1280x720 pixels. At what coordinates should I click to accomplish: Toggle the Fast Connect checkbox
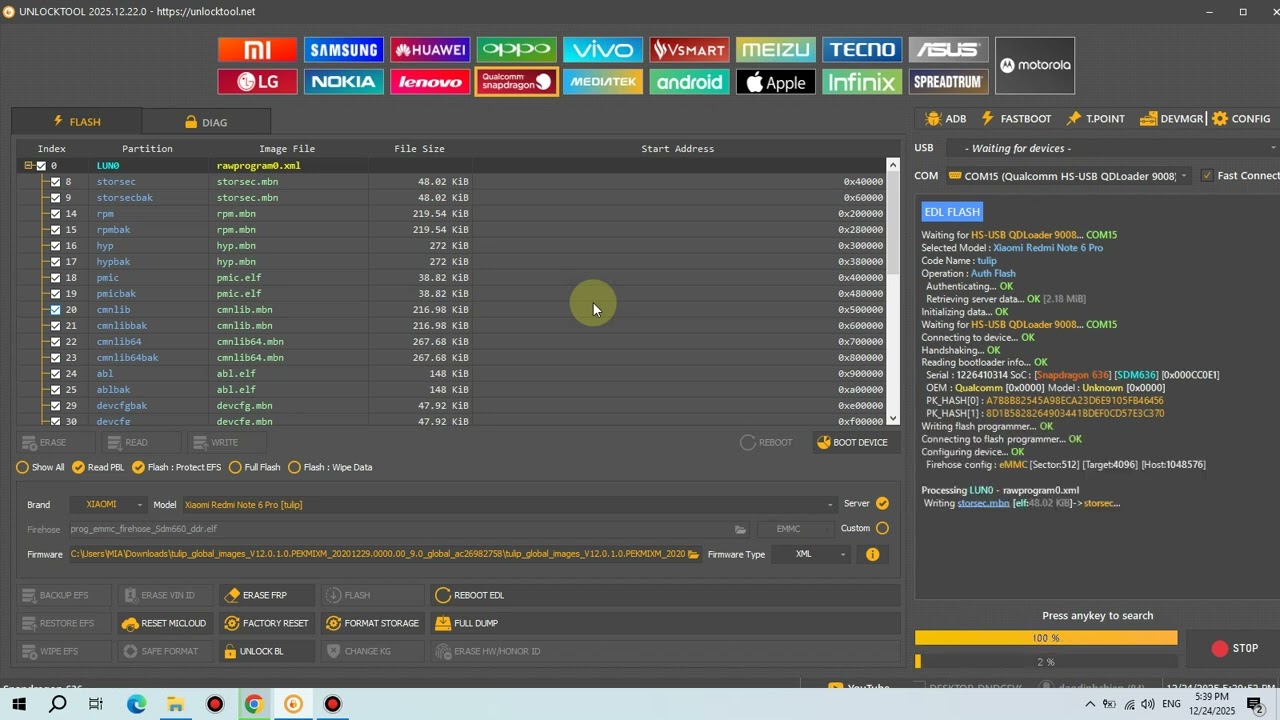pos(1207,176)
